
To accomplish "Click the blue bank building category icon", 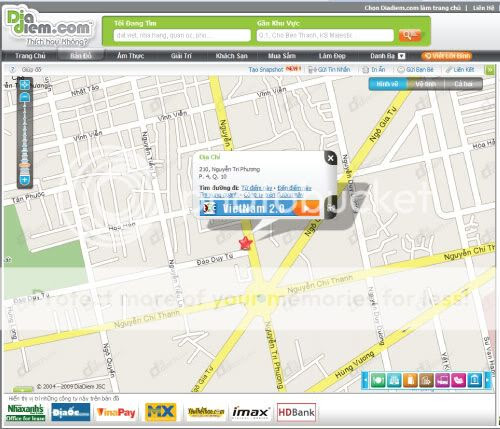I will 474,380.
